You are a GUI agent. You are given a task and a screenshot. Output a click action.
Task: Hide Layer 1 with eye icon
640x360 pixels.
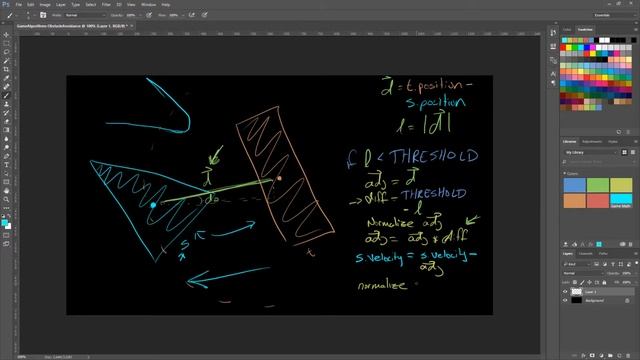565,292
